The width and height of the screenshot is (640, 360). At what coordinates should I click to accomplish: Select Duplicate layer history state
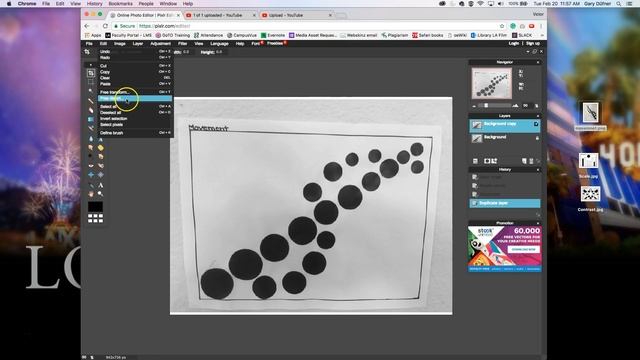(x=505, y=203)
